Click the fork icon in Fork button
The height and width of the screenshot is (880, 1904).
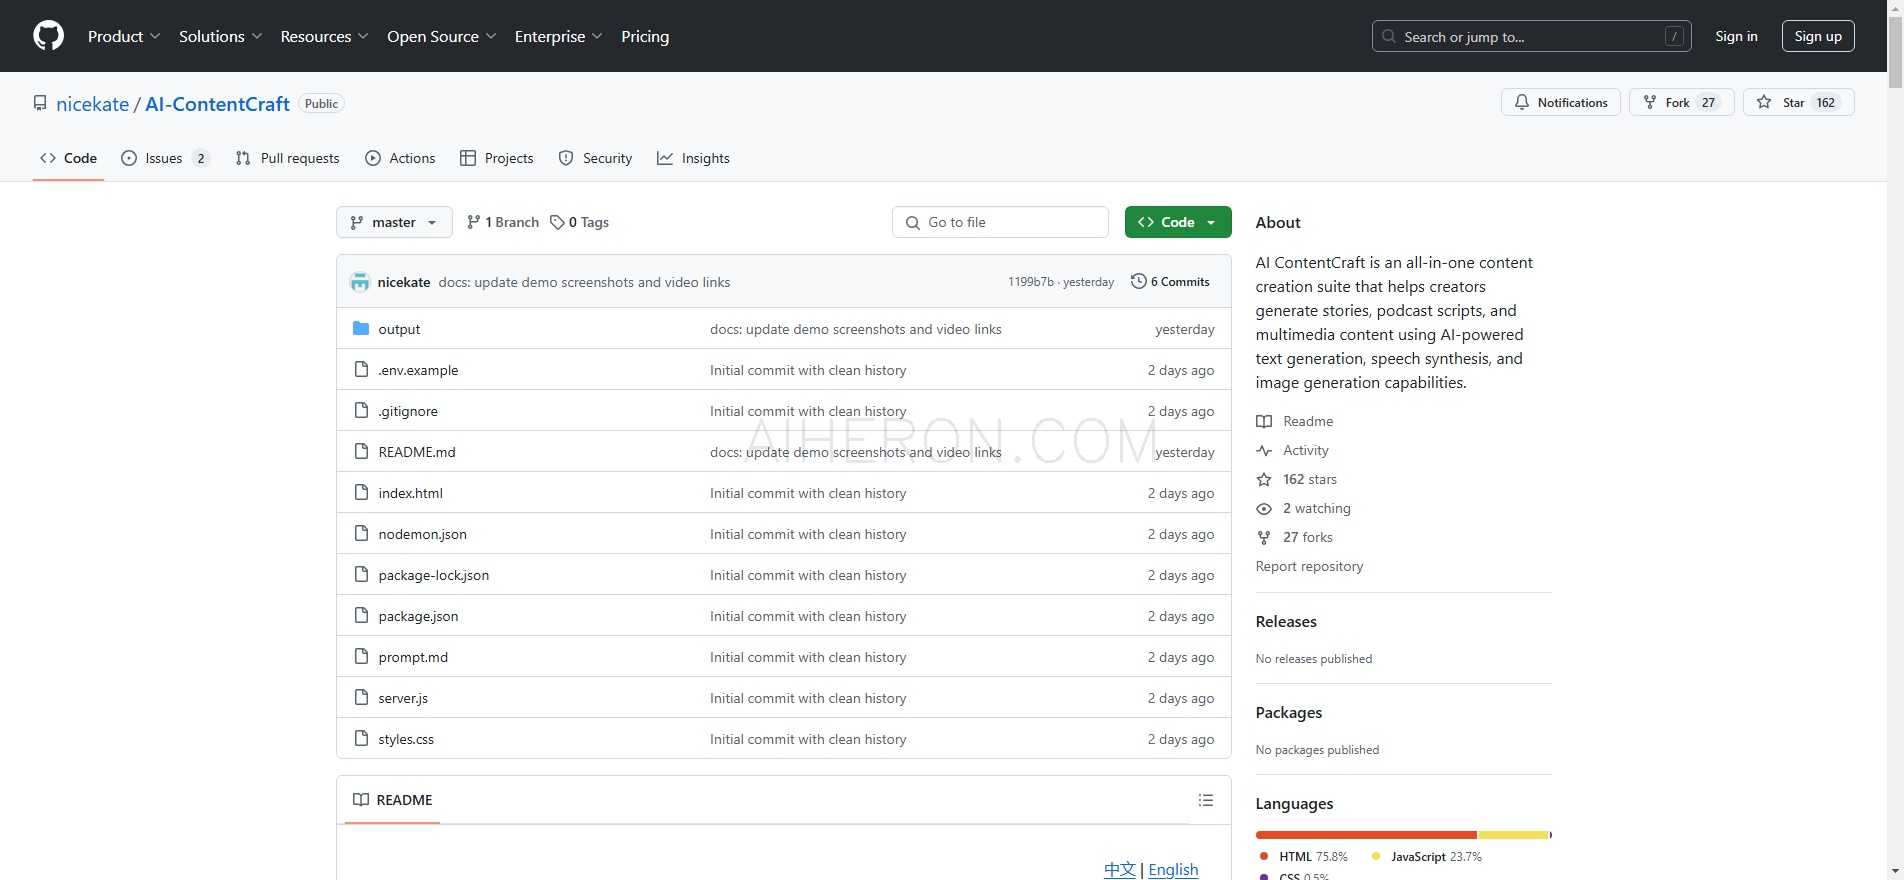1650,102
